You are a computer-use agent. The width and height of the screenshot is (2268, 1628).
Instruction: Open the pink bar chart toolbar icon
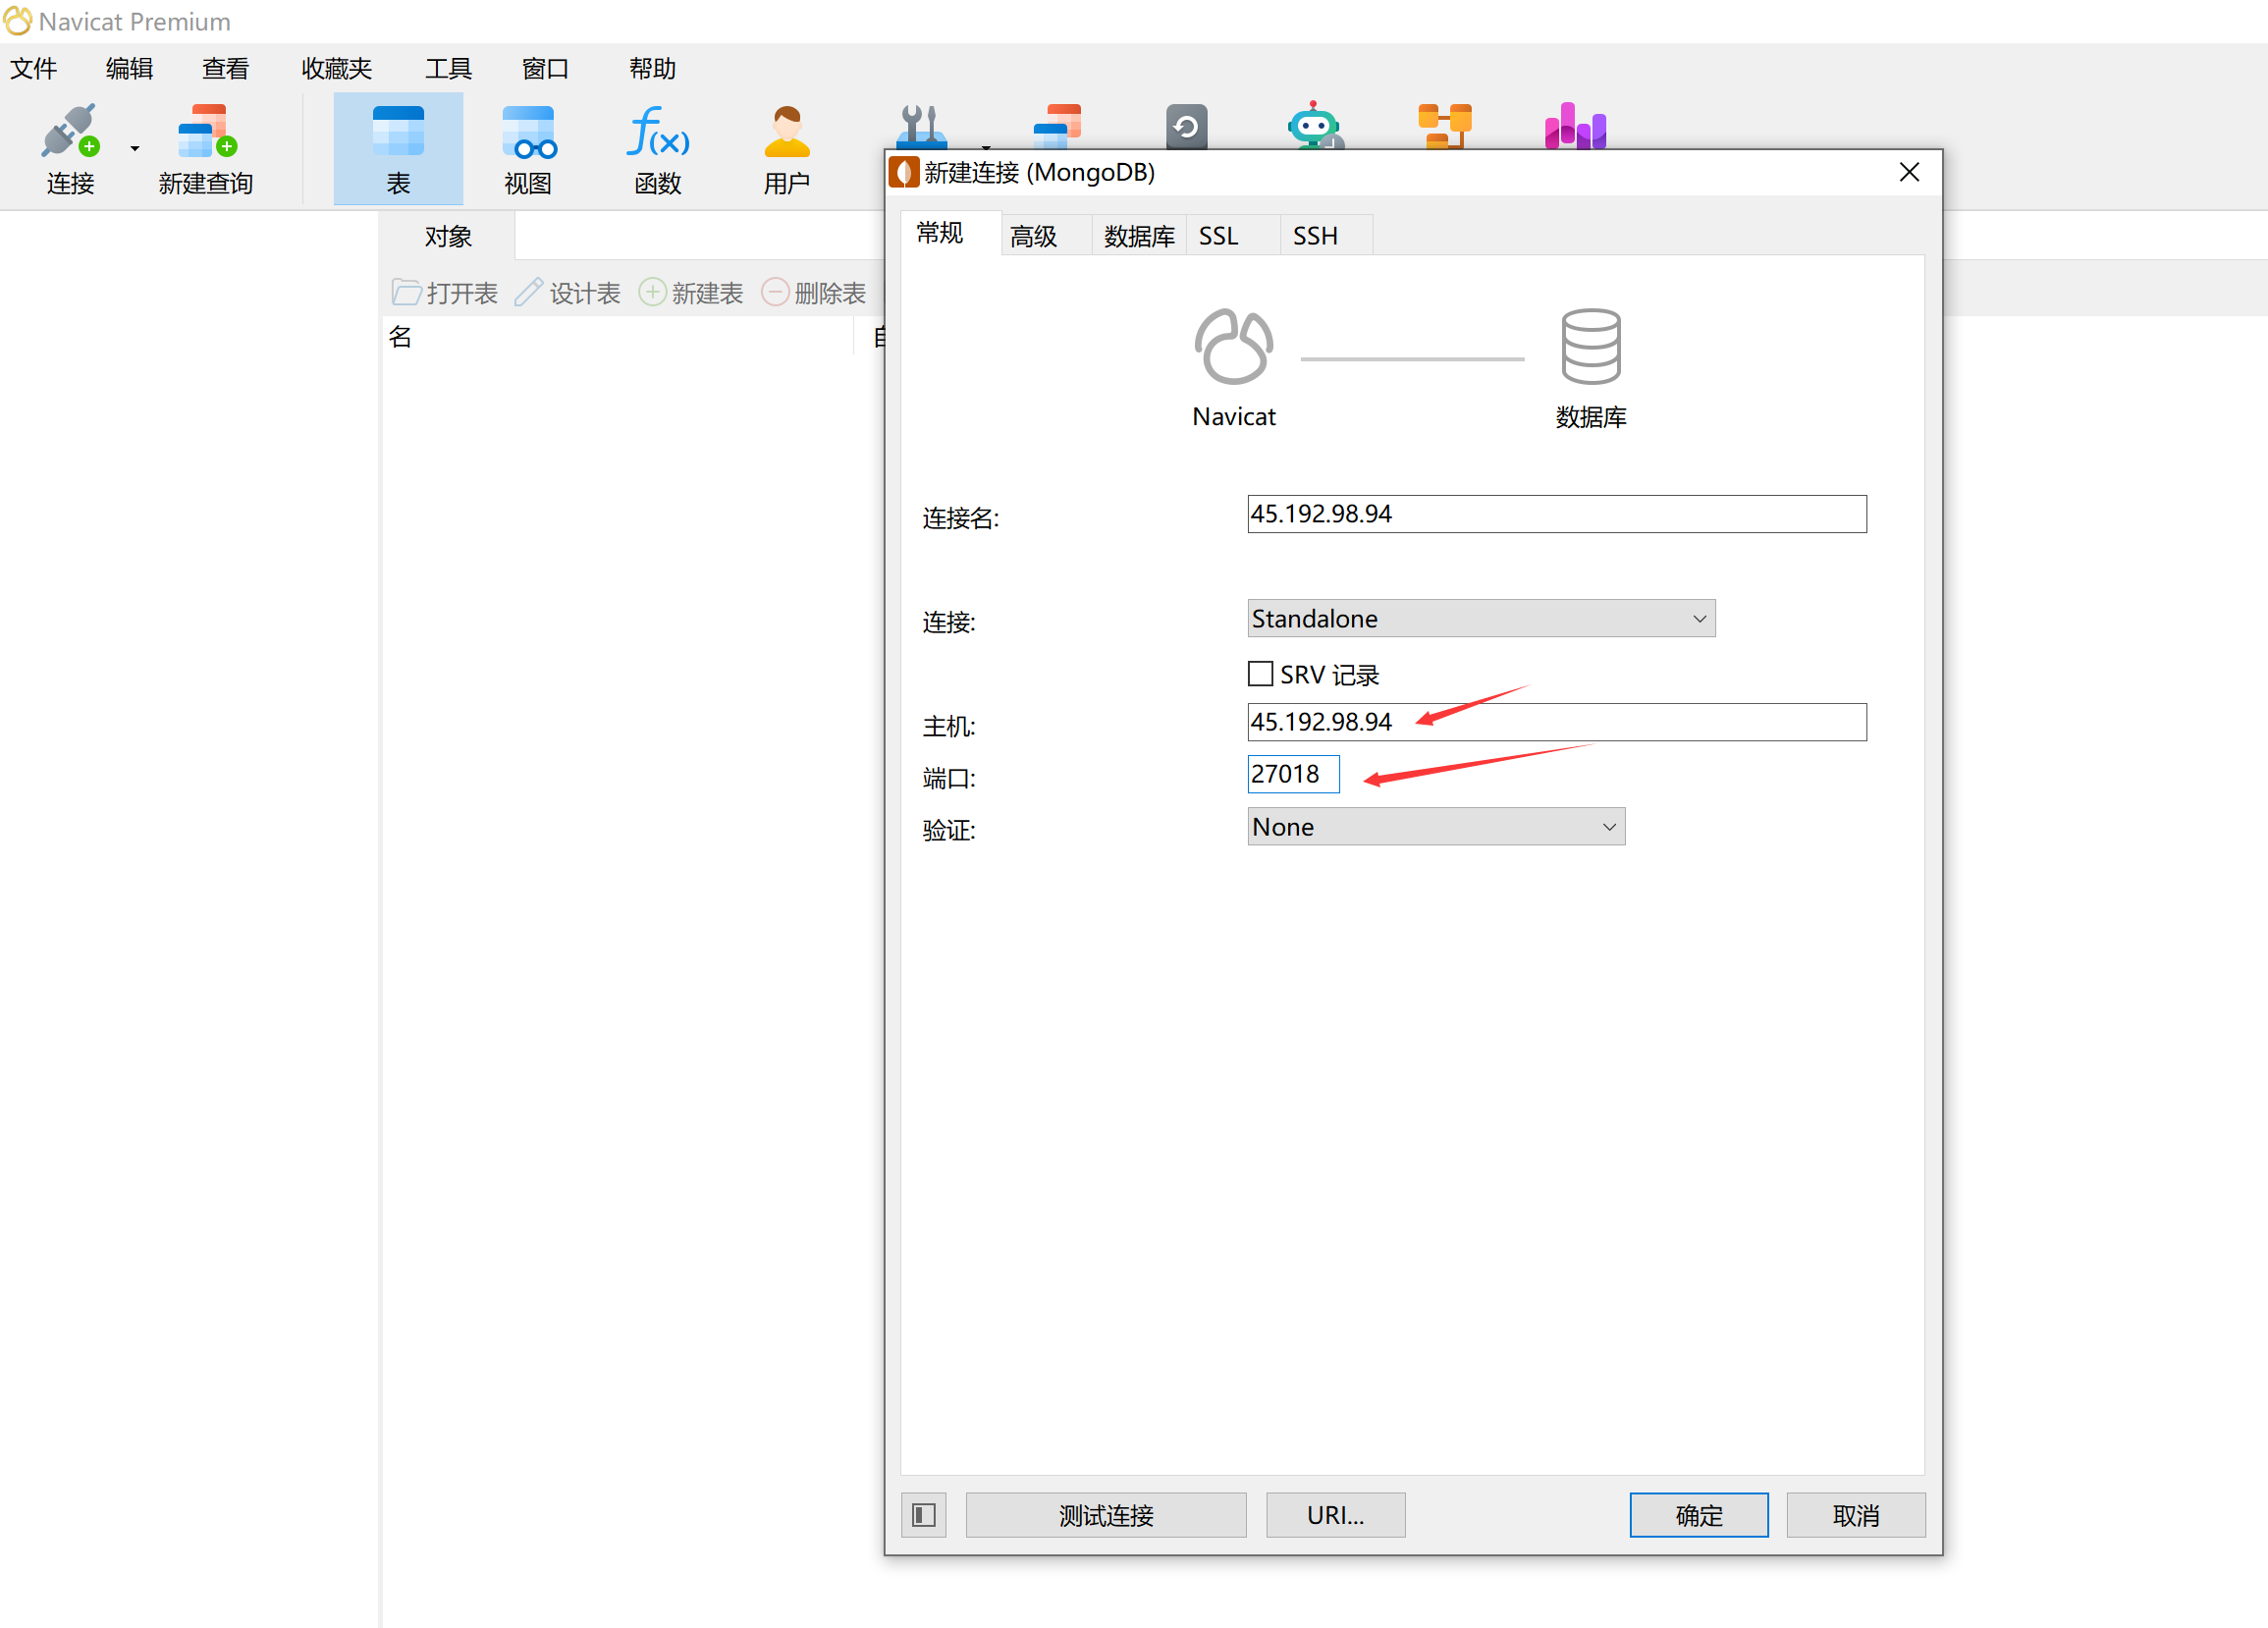click(x=1575, y=126)
